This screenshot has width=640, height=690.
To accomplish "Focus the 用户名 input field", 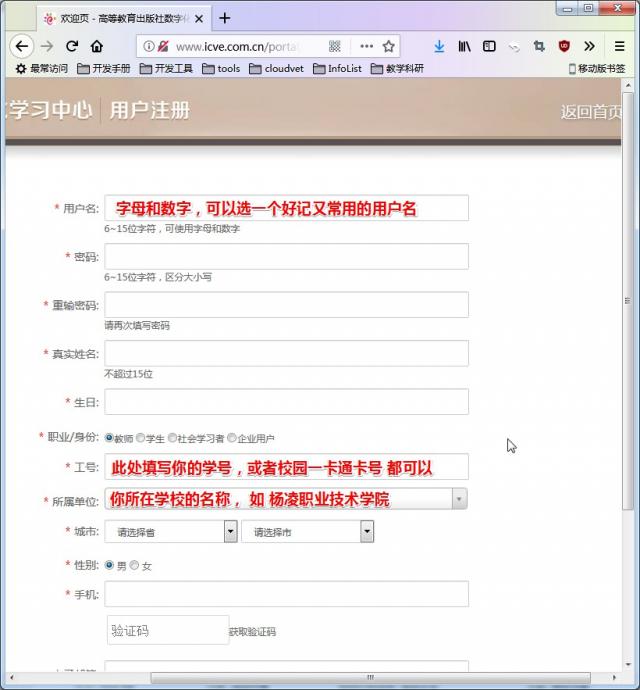I will point(287,208).
